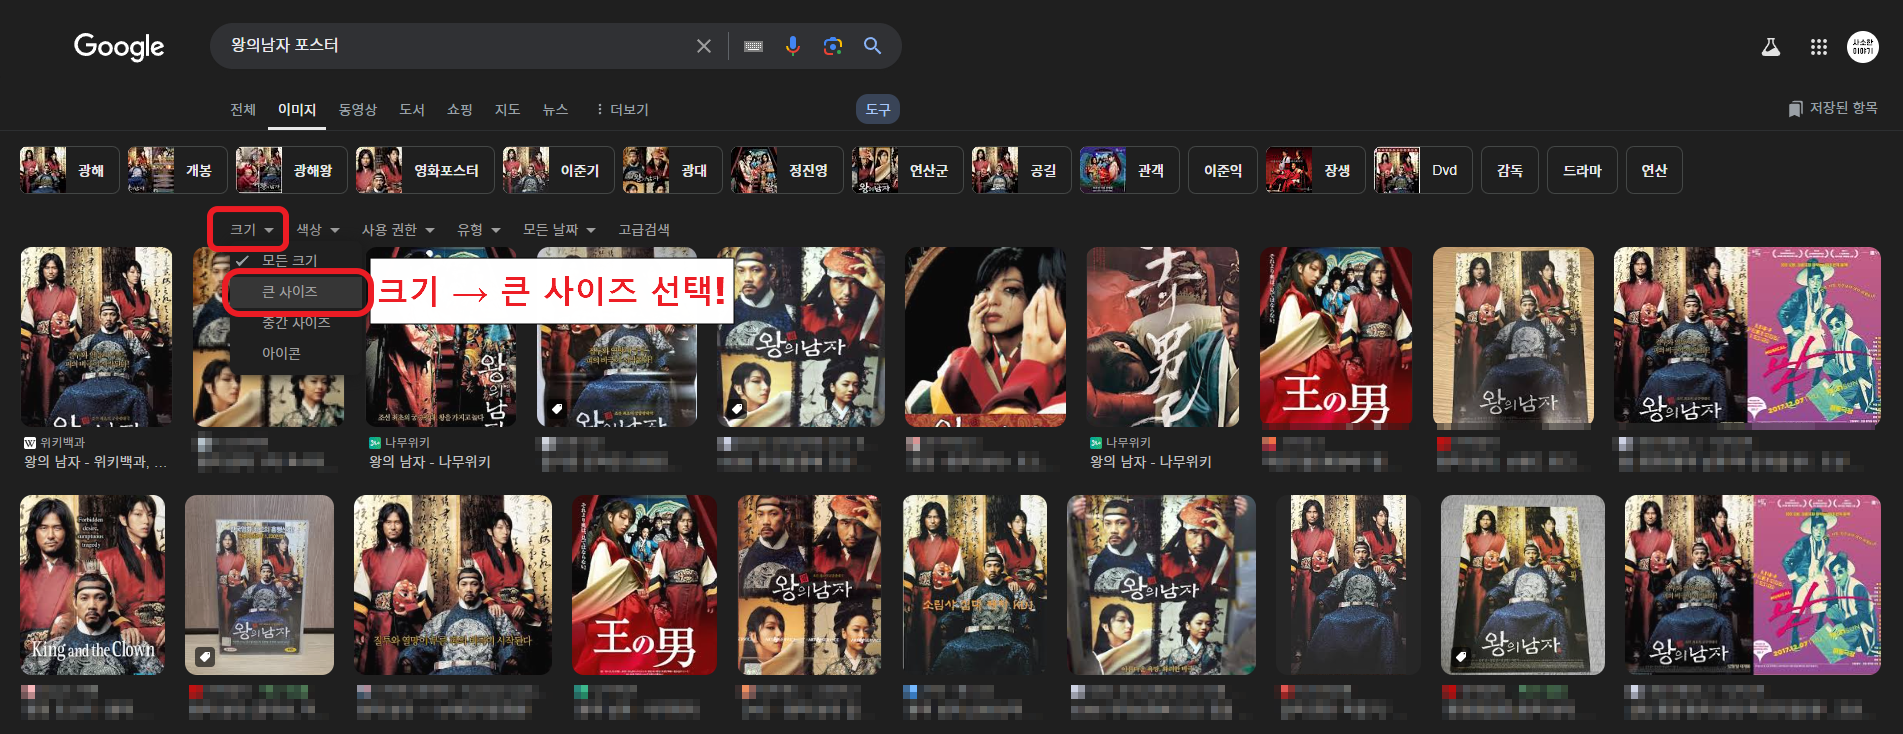1903x734 pixels.
Task: Select the 광해 suggestion chip
Action: click(69, 170)
